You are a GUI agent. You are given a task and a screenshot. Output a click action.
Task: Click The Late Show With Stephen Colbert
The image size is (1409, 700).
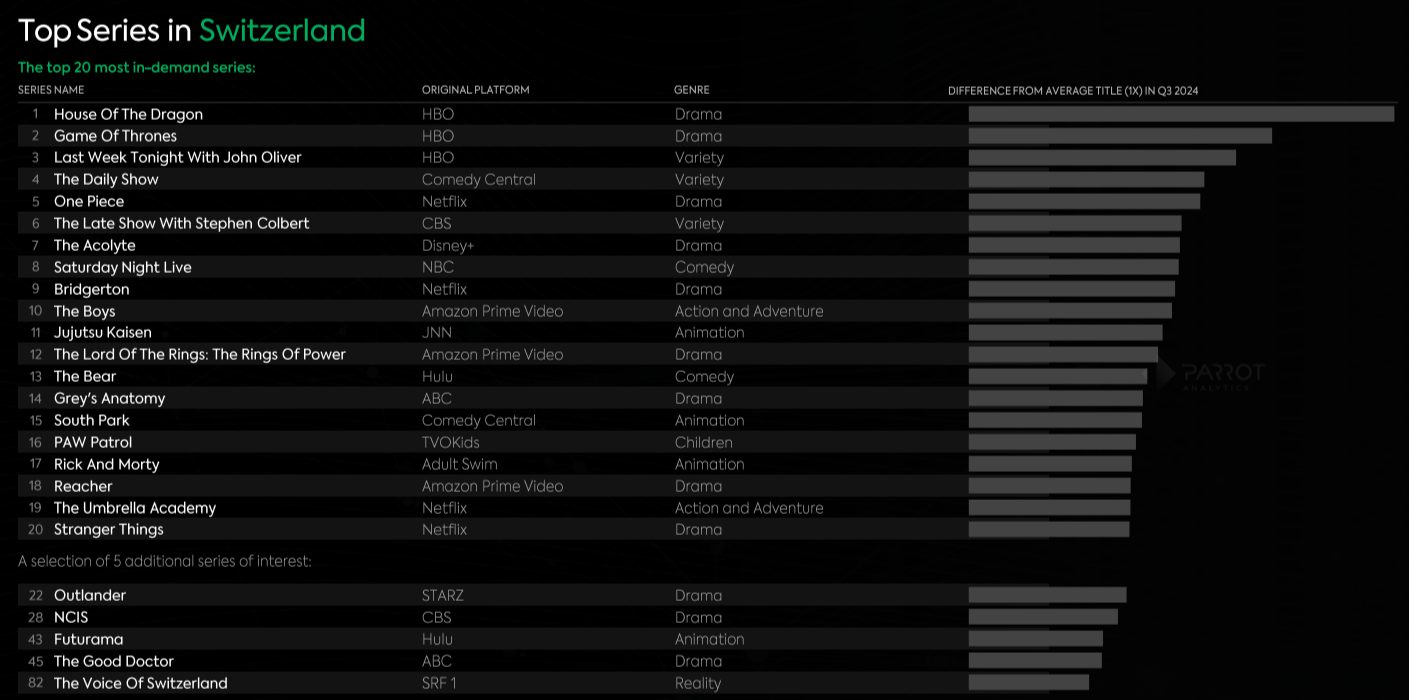(182, 223)
